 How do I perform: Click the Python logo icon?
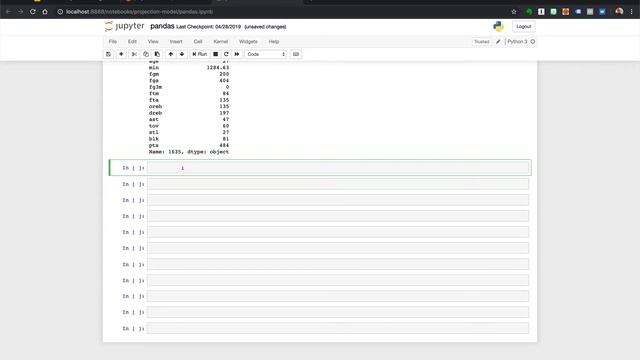click(x=498, y=27)
